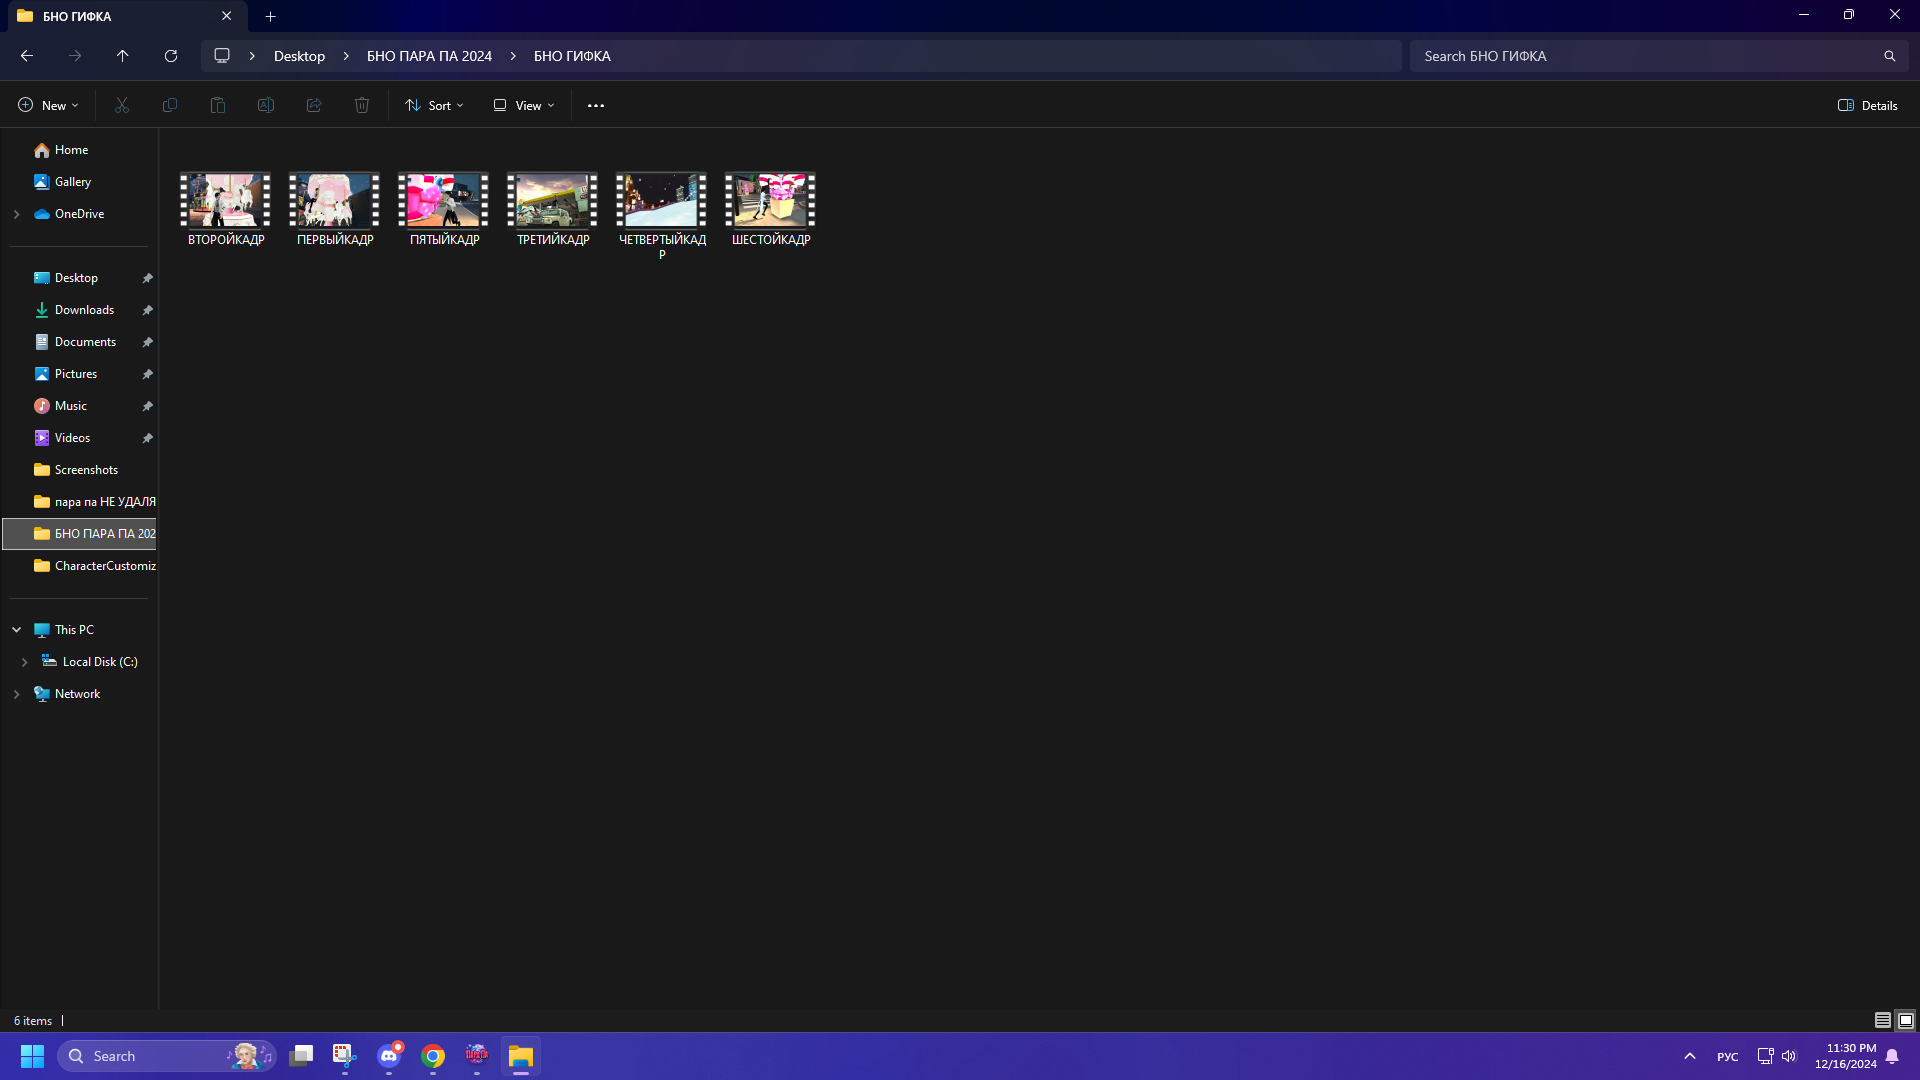Expand the OneDrive tree node

click(x=16, y=214)
